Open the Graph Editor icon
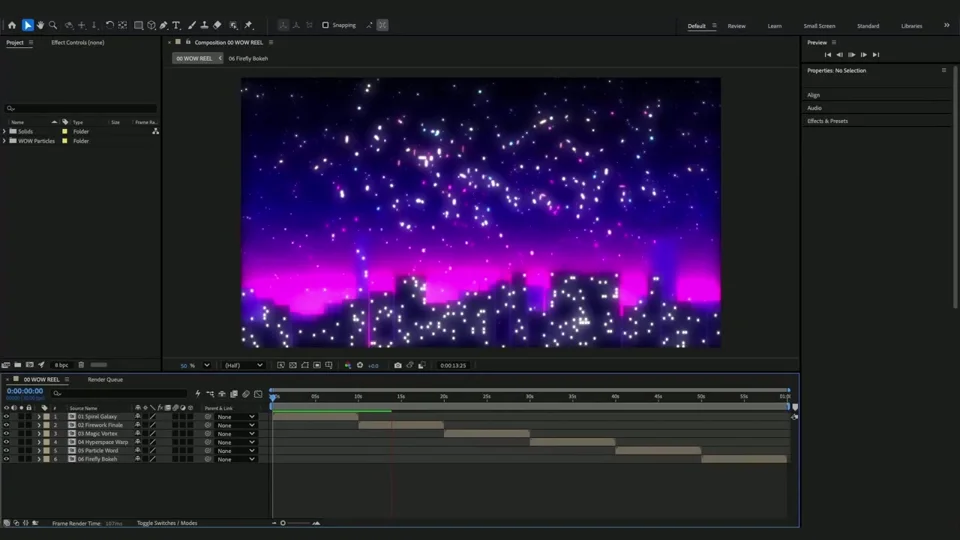Screen dimensions: 960x540 click(x=258, y=394)
